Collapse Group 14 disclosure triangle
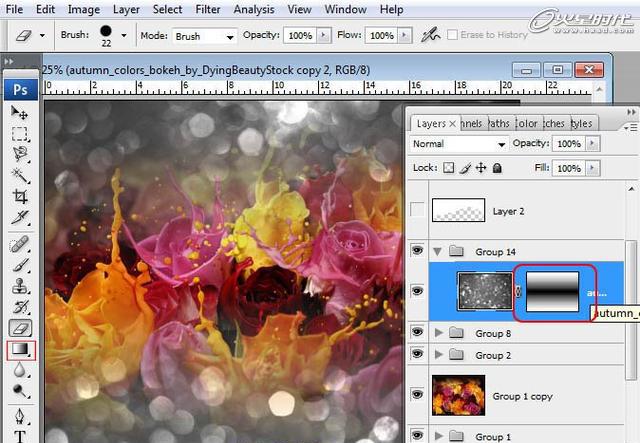The width and height of the screenshot is (640, 443). coord(437,252)
